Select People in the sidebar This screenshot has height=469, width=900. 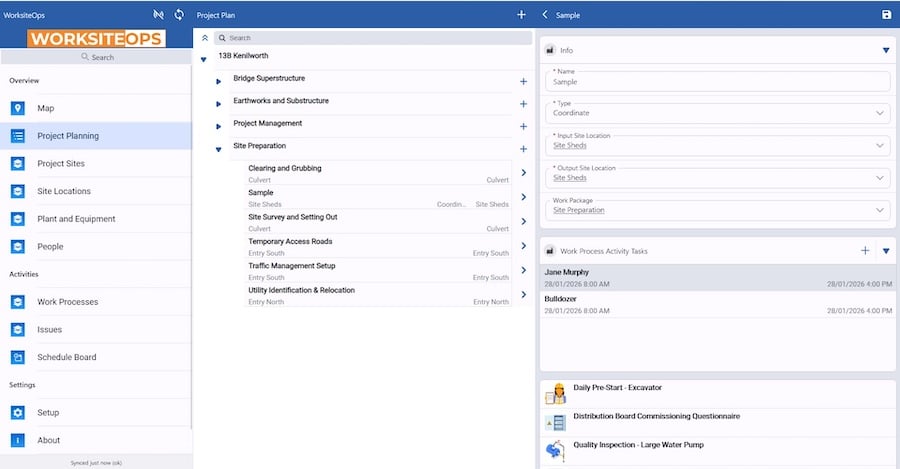tap(96, 246)
